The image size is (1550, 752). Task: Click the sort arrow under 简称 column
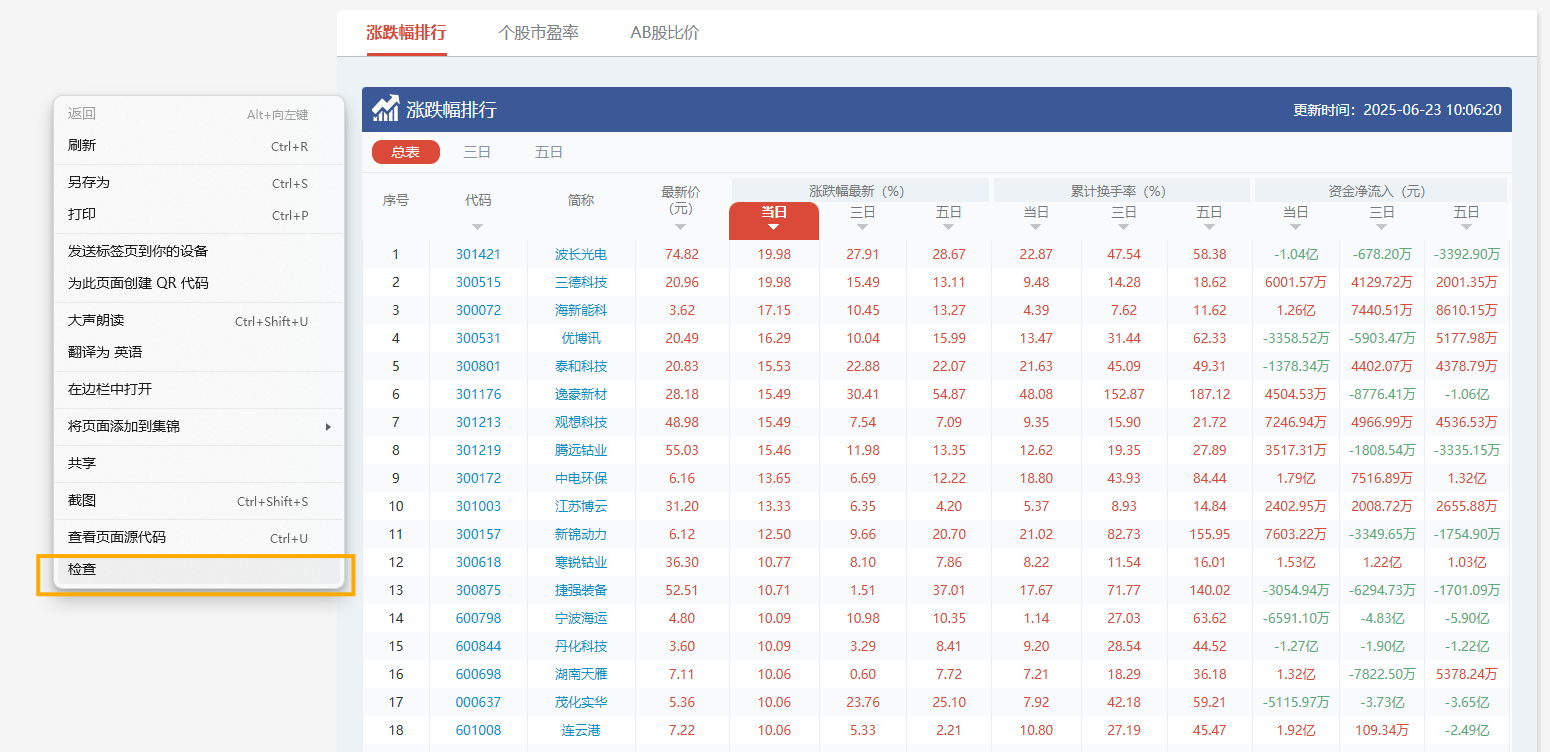tap(580, 228)
